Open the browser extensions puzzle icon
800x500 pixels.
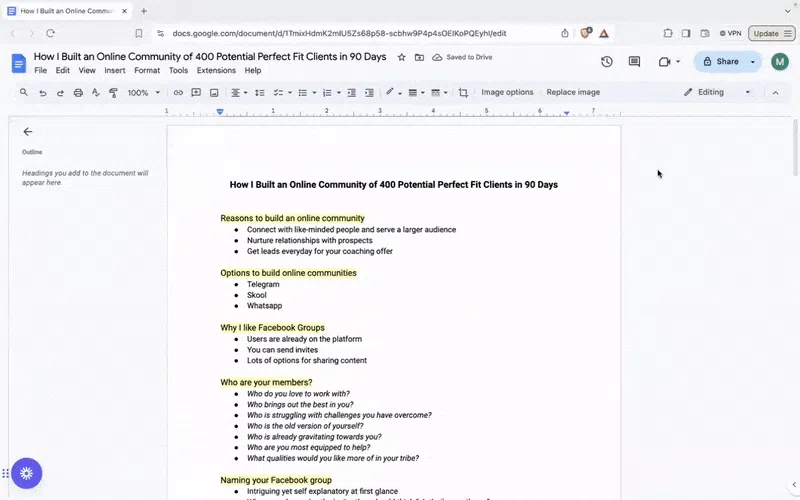pyautogui.click(x=668, y=33)
